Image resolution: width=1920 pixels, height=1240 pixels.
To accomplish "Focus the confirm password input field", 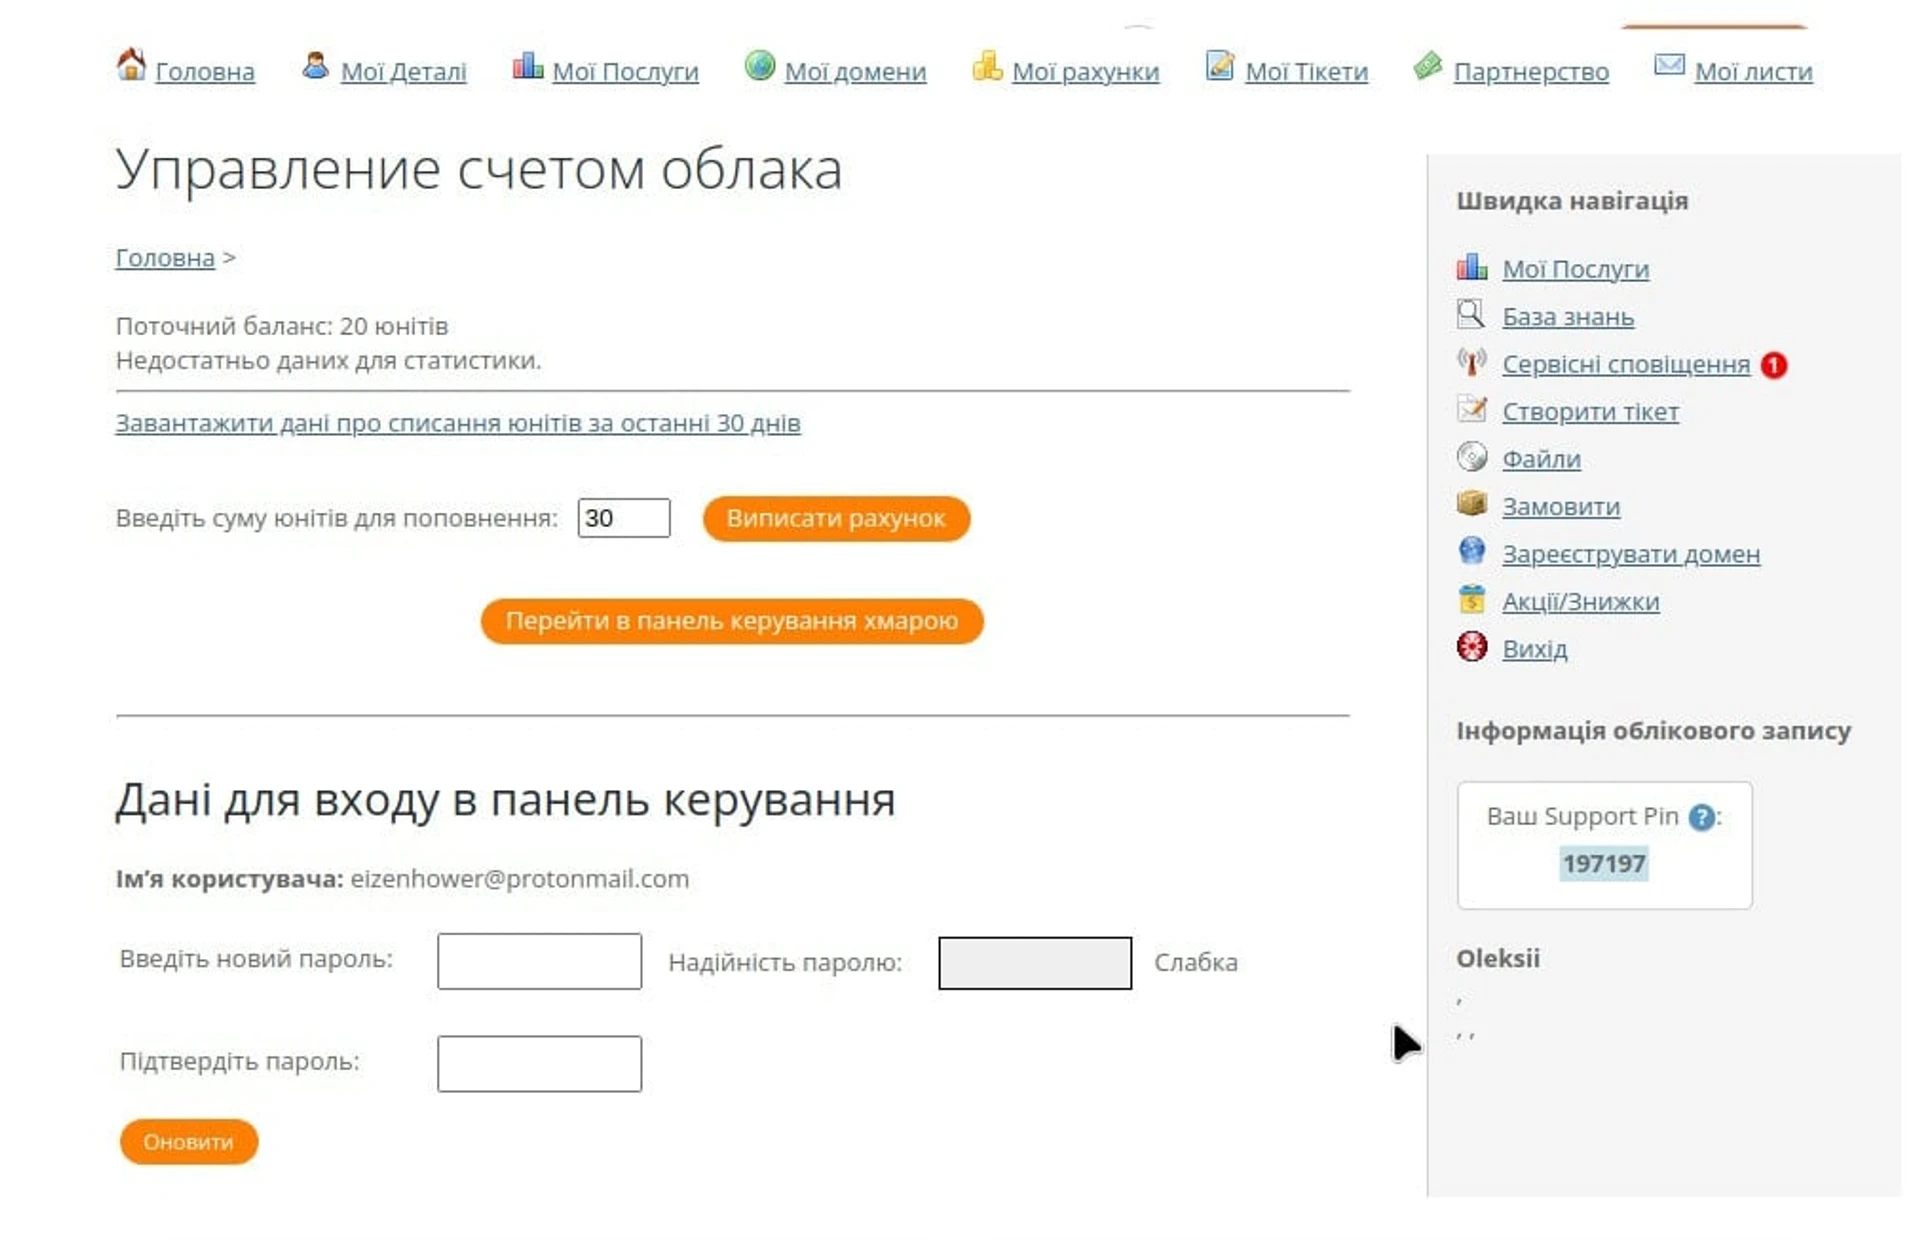I will 539,1064.
